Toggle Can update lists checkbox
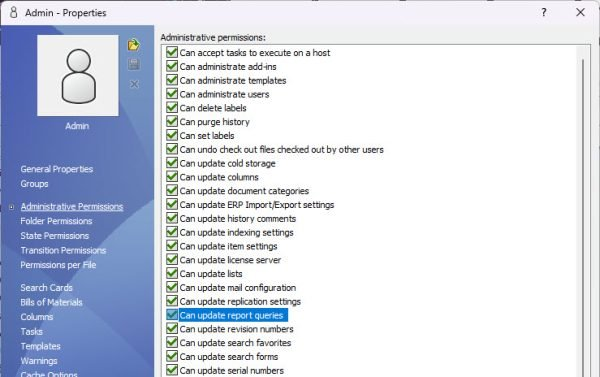 pyautogui.click(x=172, y=273)
